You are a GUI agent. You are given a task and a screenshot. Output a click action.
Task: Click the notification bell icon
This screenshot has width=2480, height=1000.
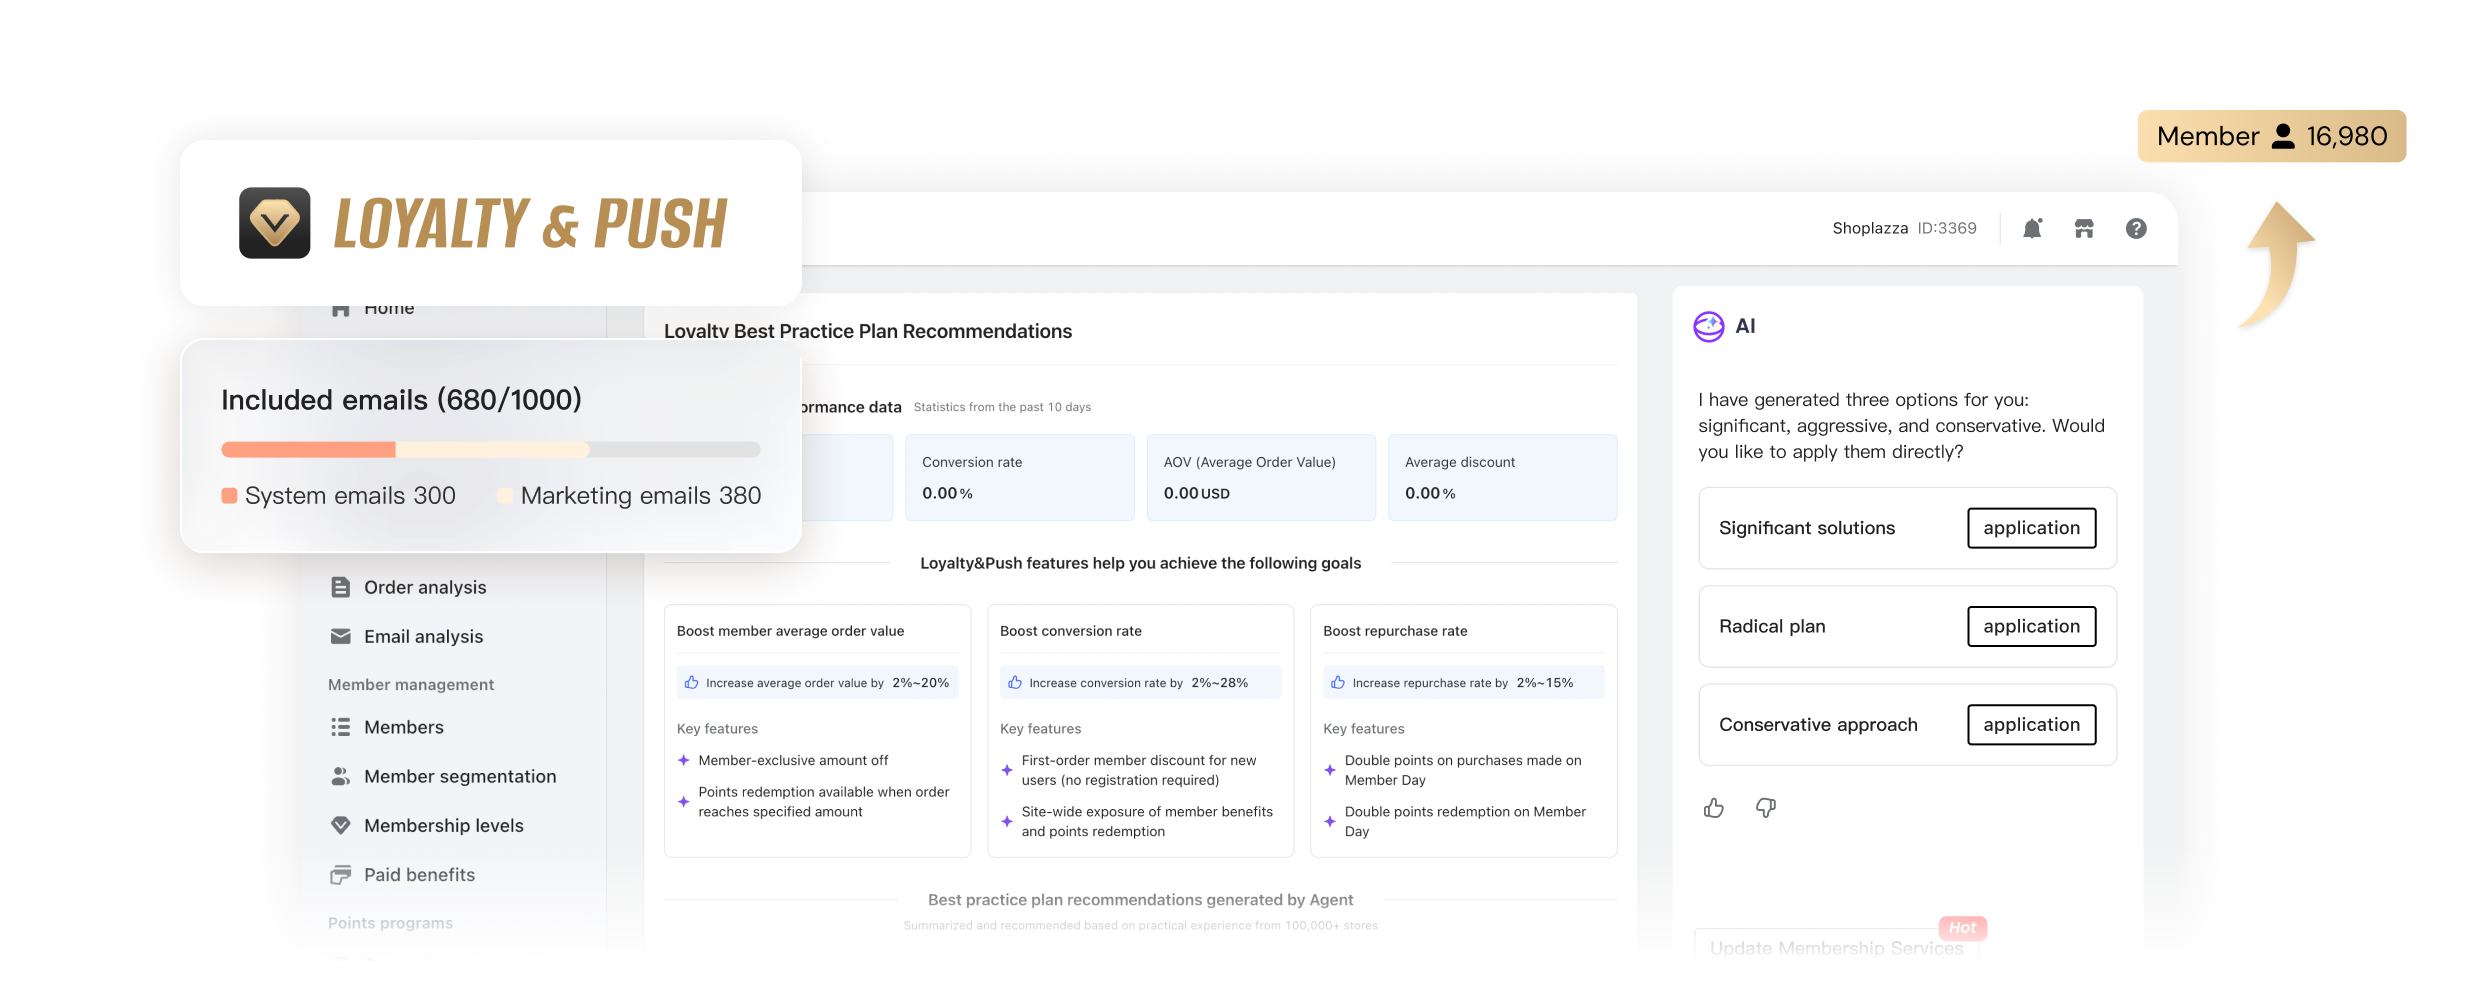coord(2031,229)
